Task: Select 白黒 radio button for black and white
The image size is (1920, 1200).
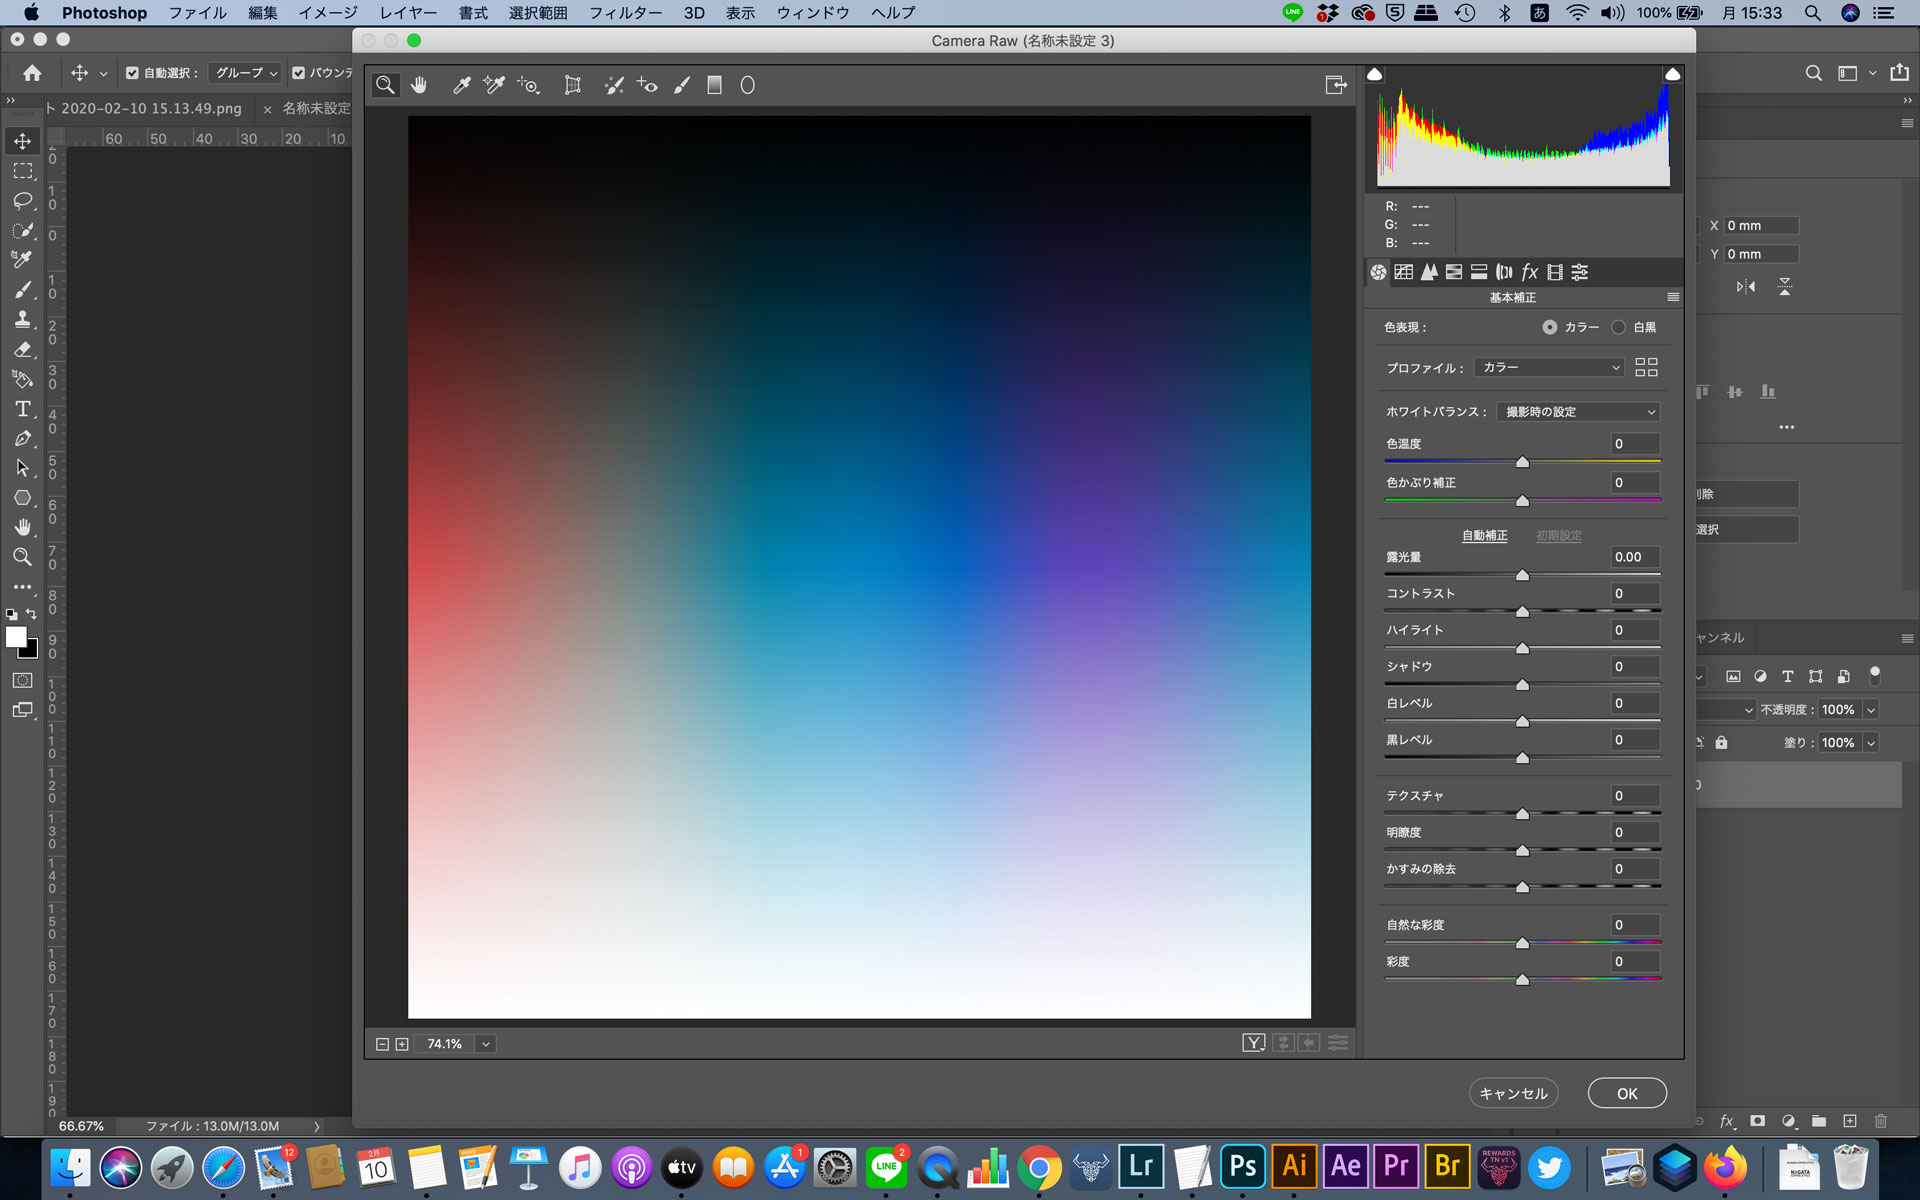Action: pos(1617,326)
